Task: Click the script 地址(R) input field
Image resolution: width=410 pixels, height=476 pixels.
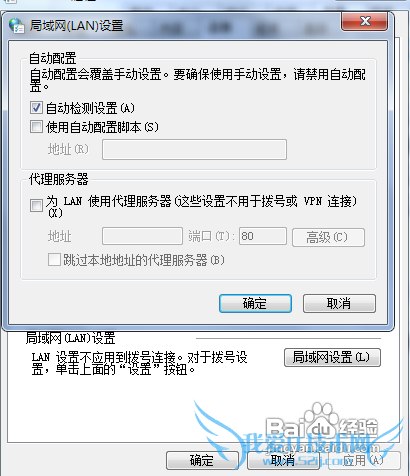Action: [194, 149]
